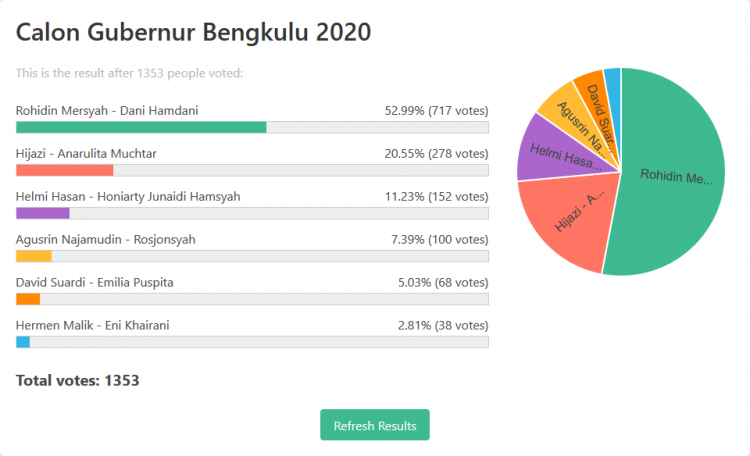Click the yellow Agusrin Najamudin bar fill
The image size is (750, 456).
34,256
